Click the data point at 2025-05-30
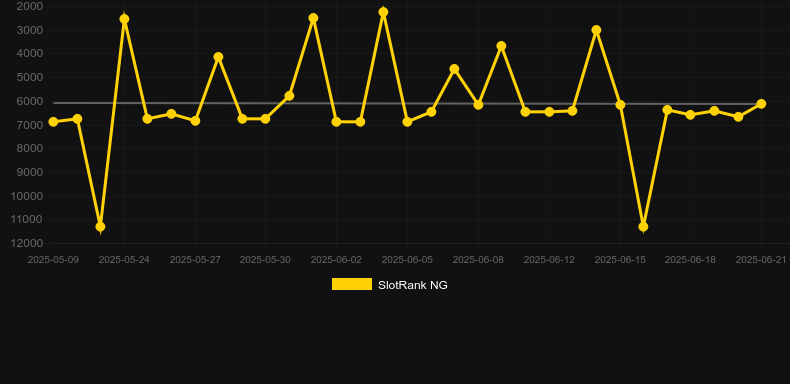This screenshot has width=790, height=384. click(x=265, y=119)
